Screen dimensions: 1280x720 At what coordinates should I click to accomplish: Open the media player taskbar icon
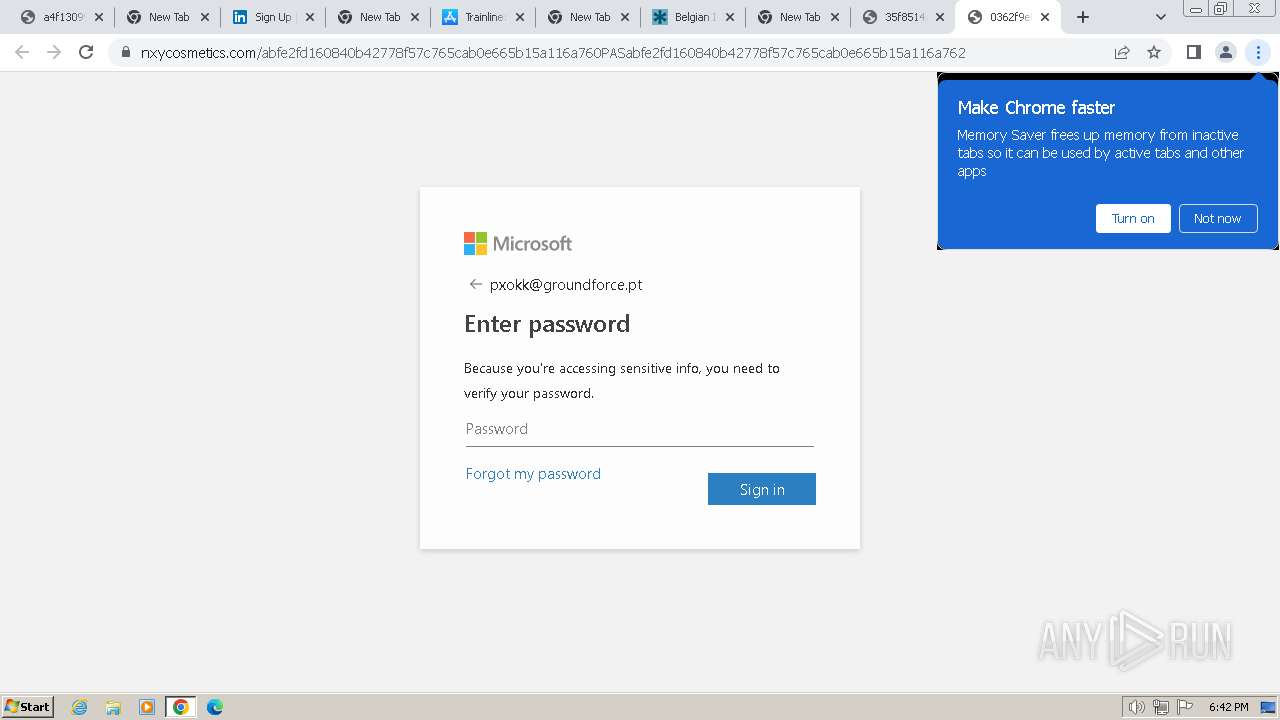point(147,707)
